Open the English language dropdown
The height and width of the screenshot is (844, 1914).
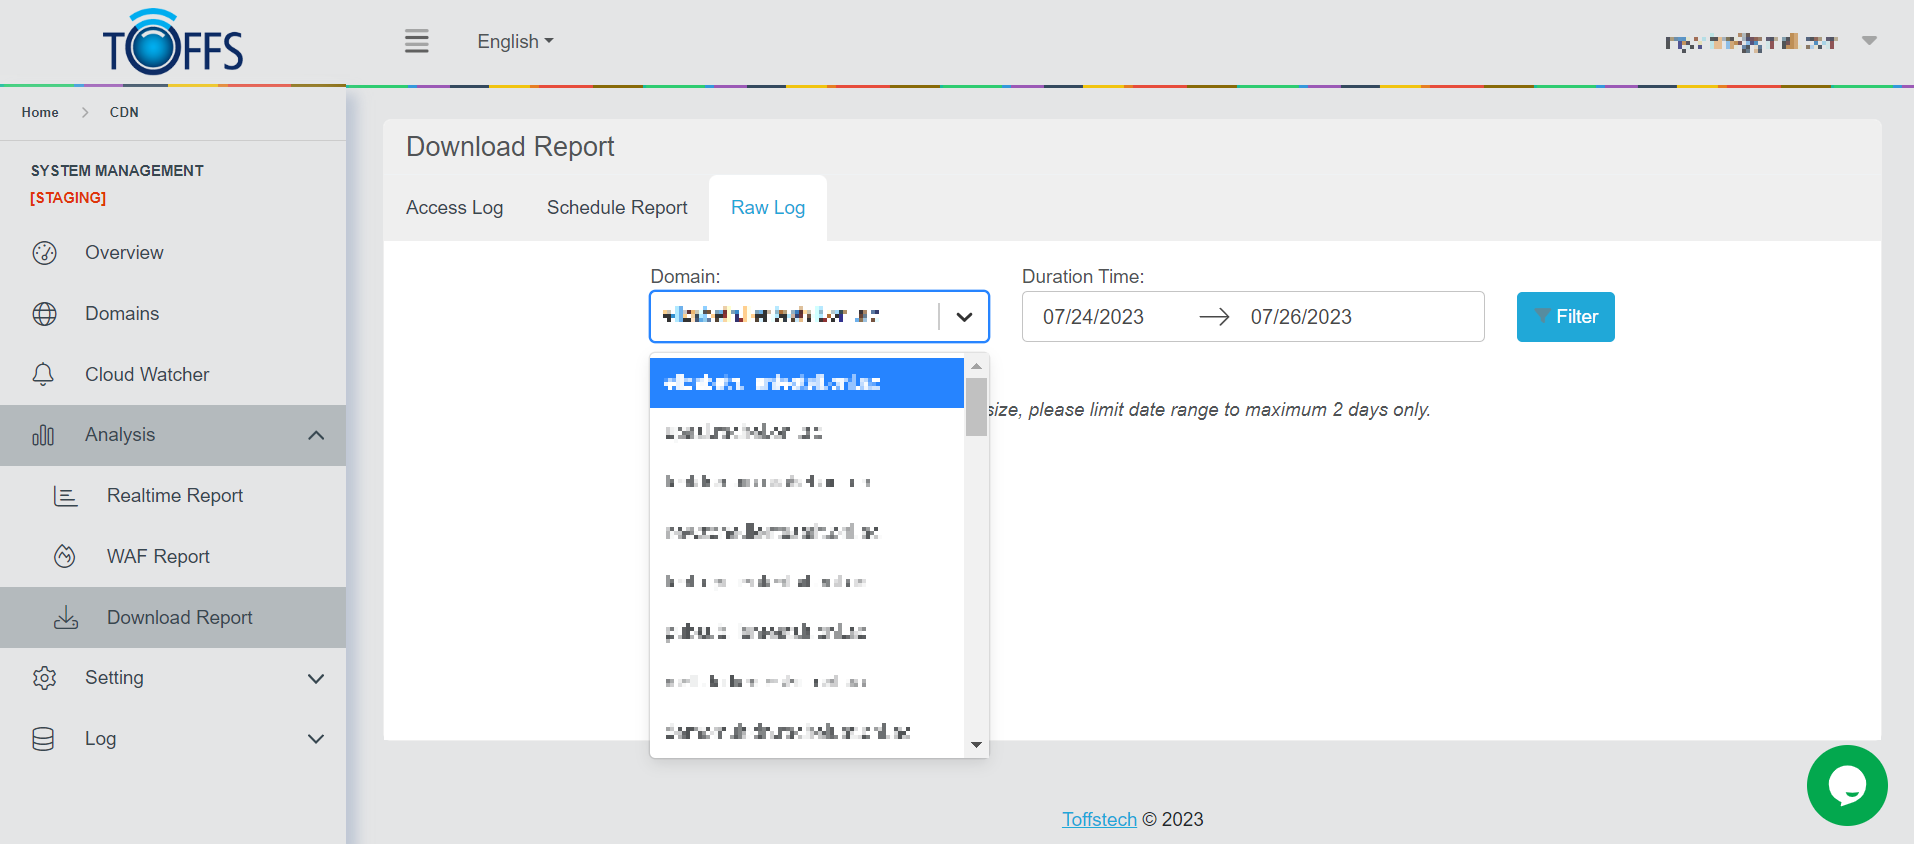[x=515, y=41]
